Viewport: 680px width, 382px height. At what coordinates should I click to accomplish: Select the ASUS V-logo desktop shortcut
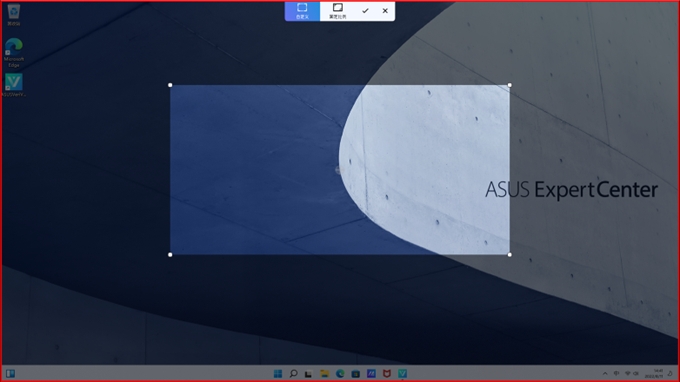[x=13, y=85]
